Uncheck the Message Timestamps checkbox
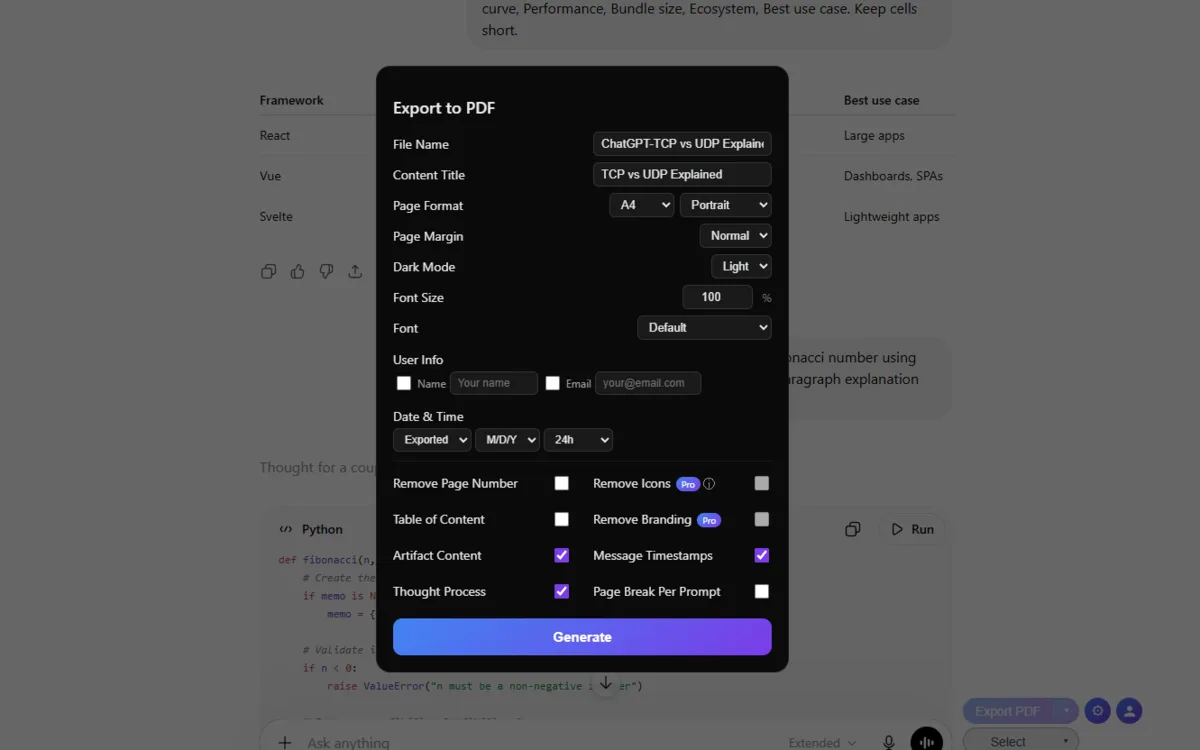 pos(762,555)
